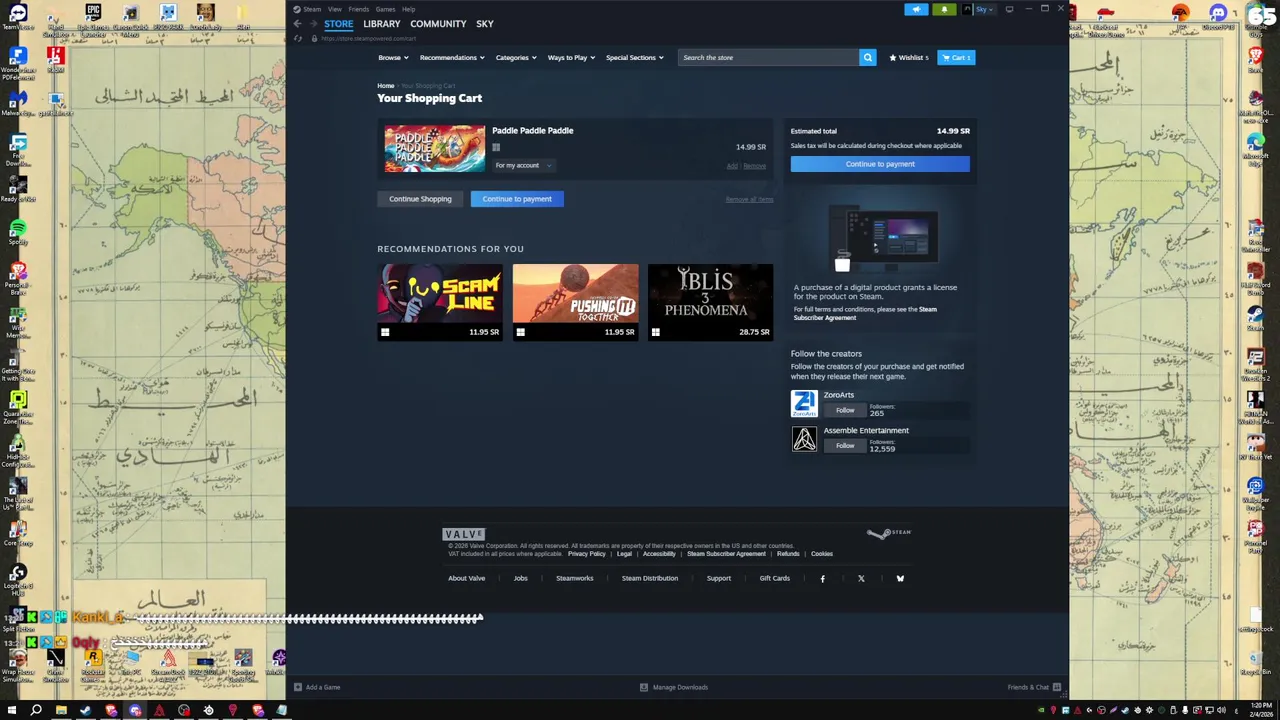Open the Privacy Policy footer link
Image resolution: width=1280 pixels, height=720 pixels.
(586, 554)
